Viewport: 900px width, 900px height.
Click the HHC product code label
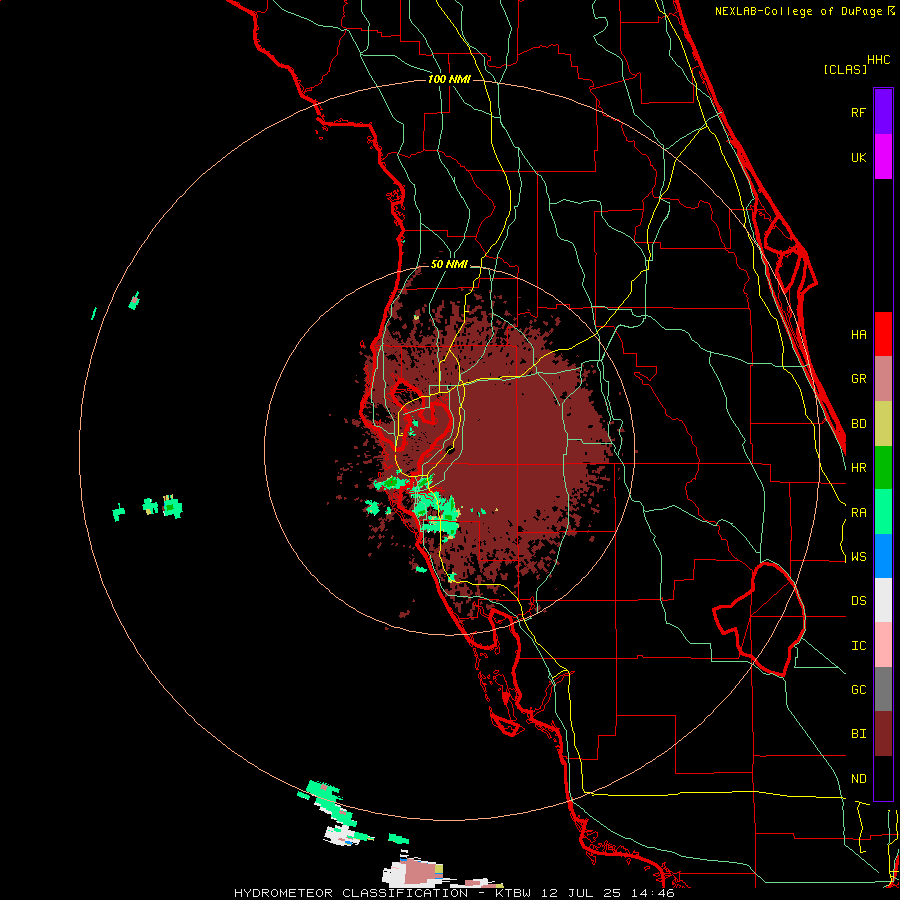[878, 60]
